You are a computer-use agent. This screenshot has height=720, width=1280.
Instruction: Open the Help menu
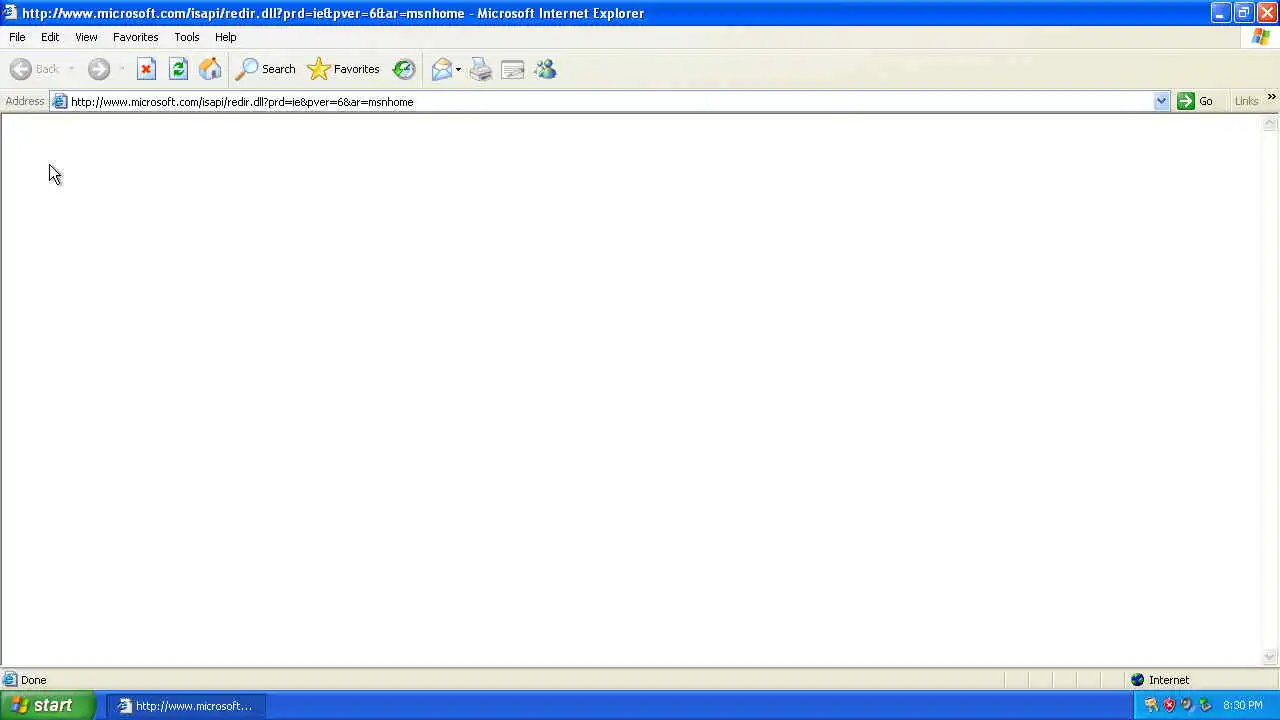coord(225,37)
